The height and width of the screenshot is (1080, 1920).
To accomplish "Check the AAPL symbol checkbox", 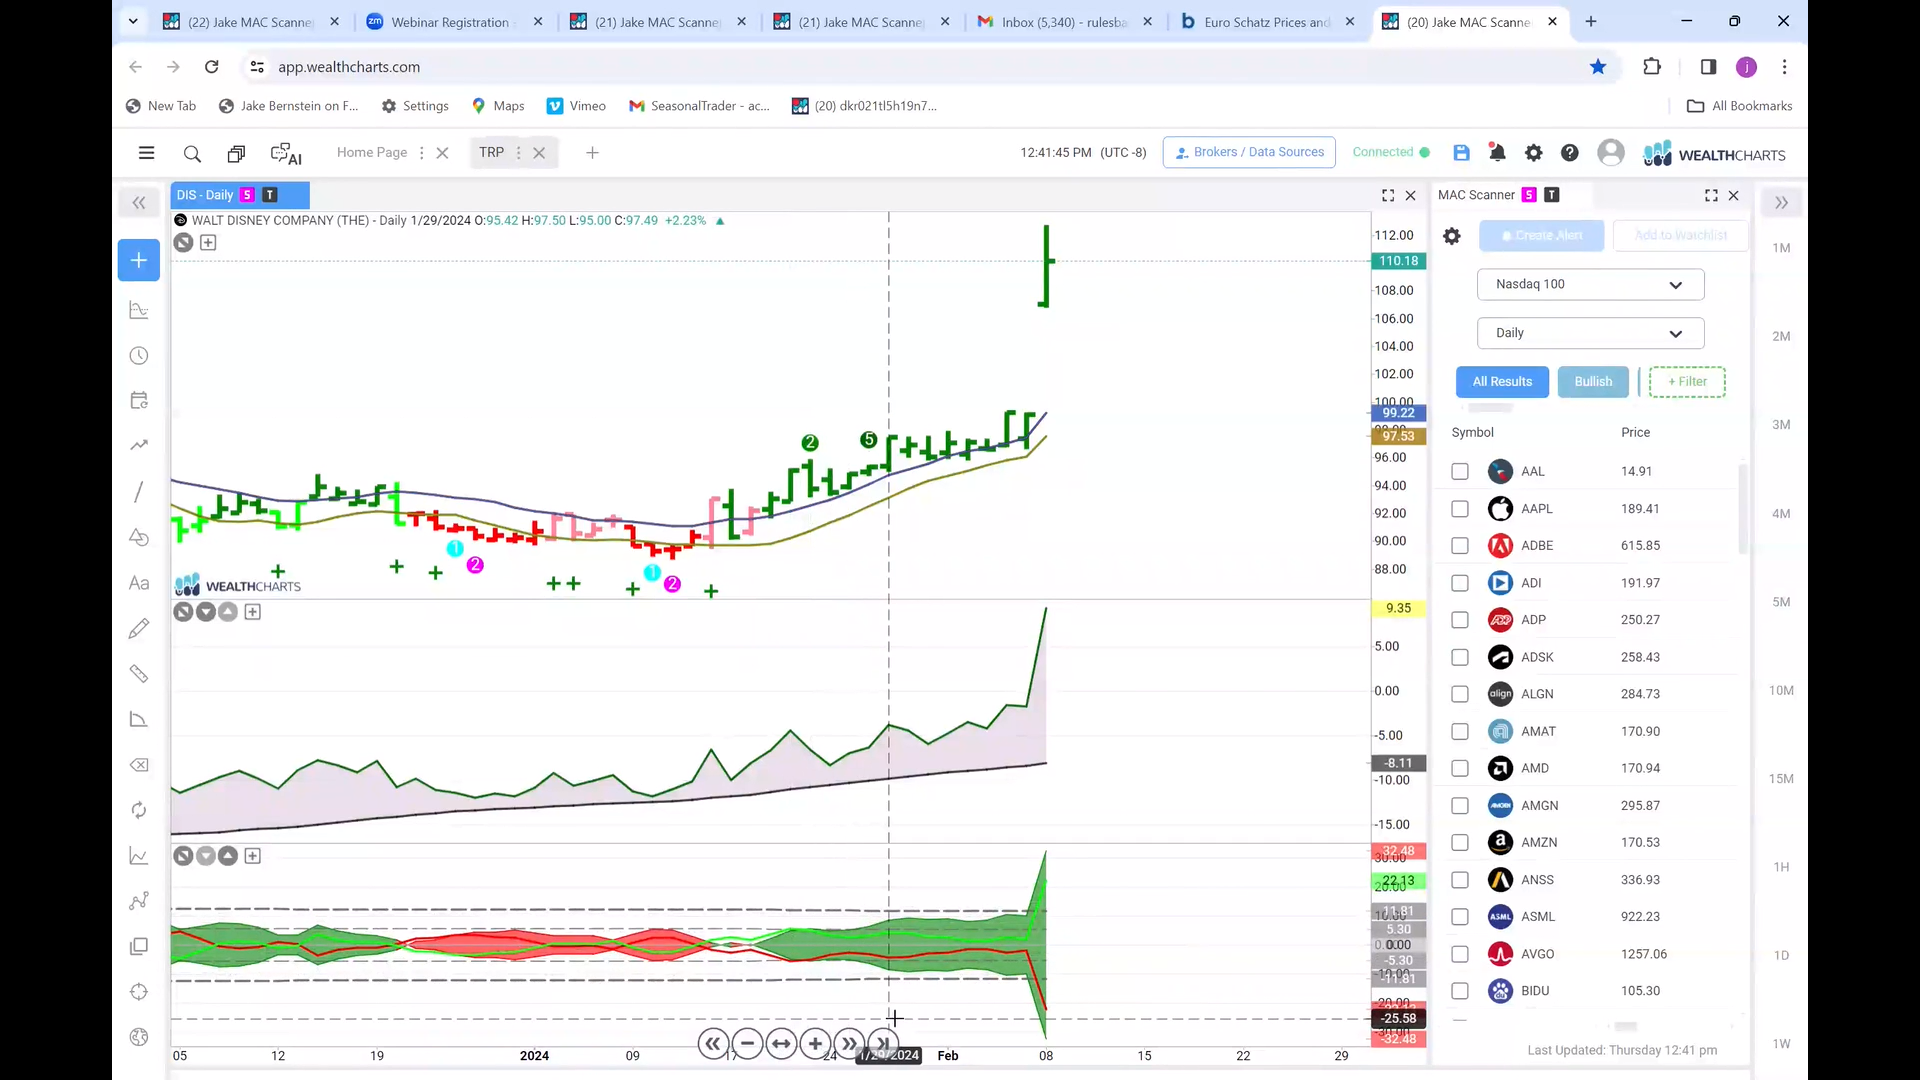I will tap(1460, 509).
